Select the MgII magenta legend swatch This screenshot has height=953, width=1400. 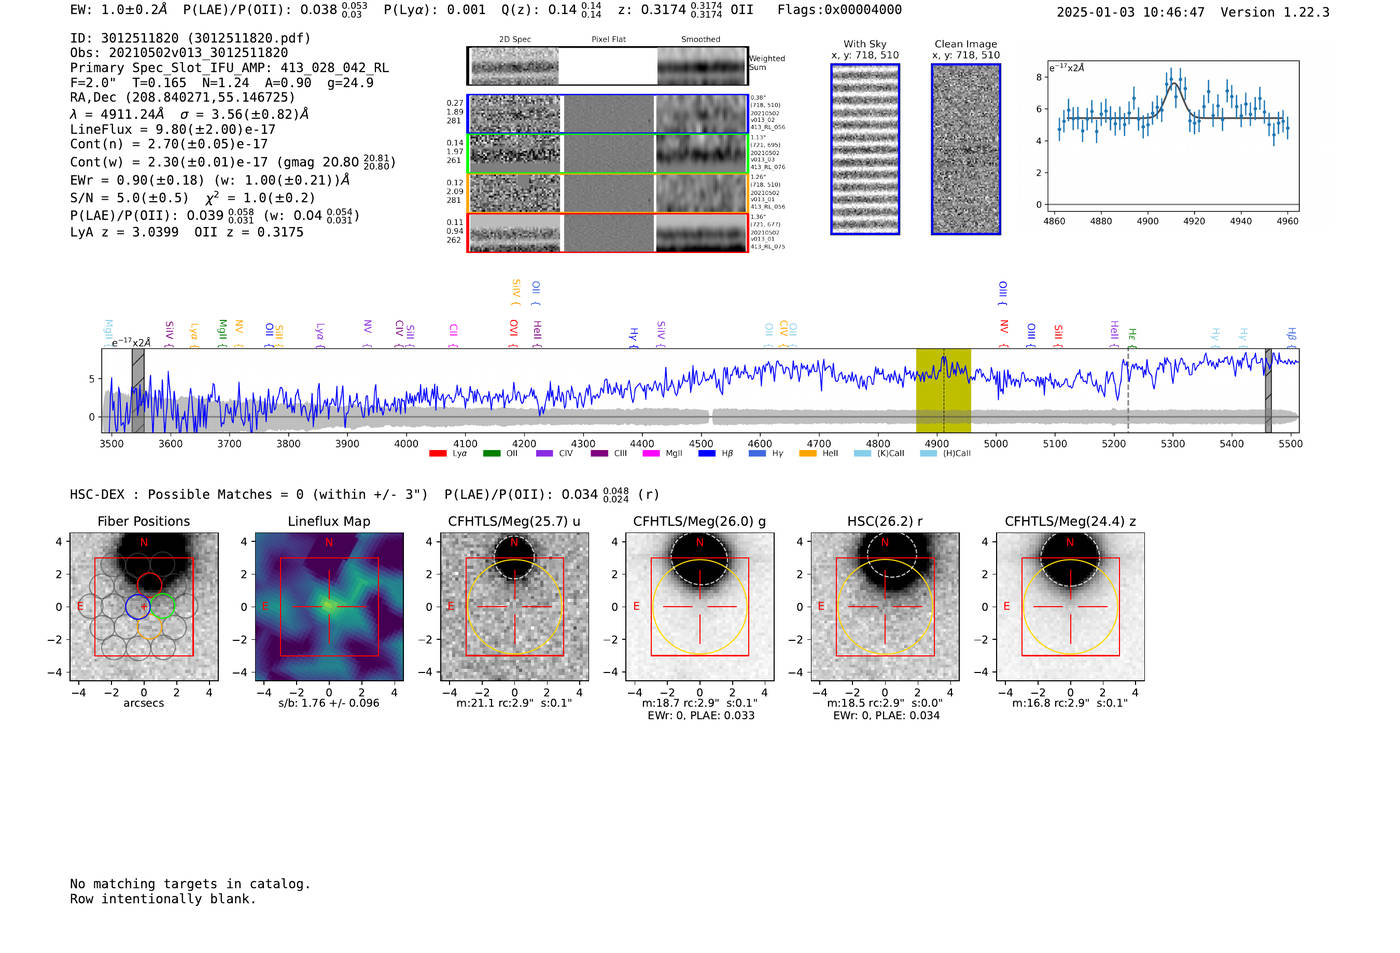[651, 454]
